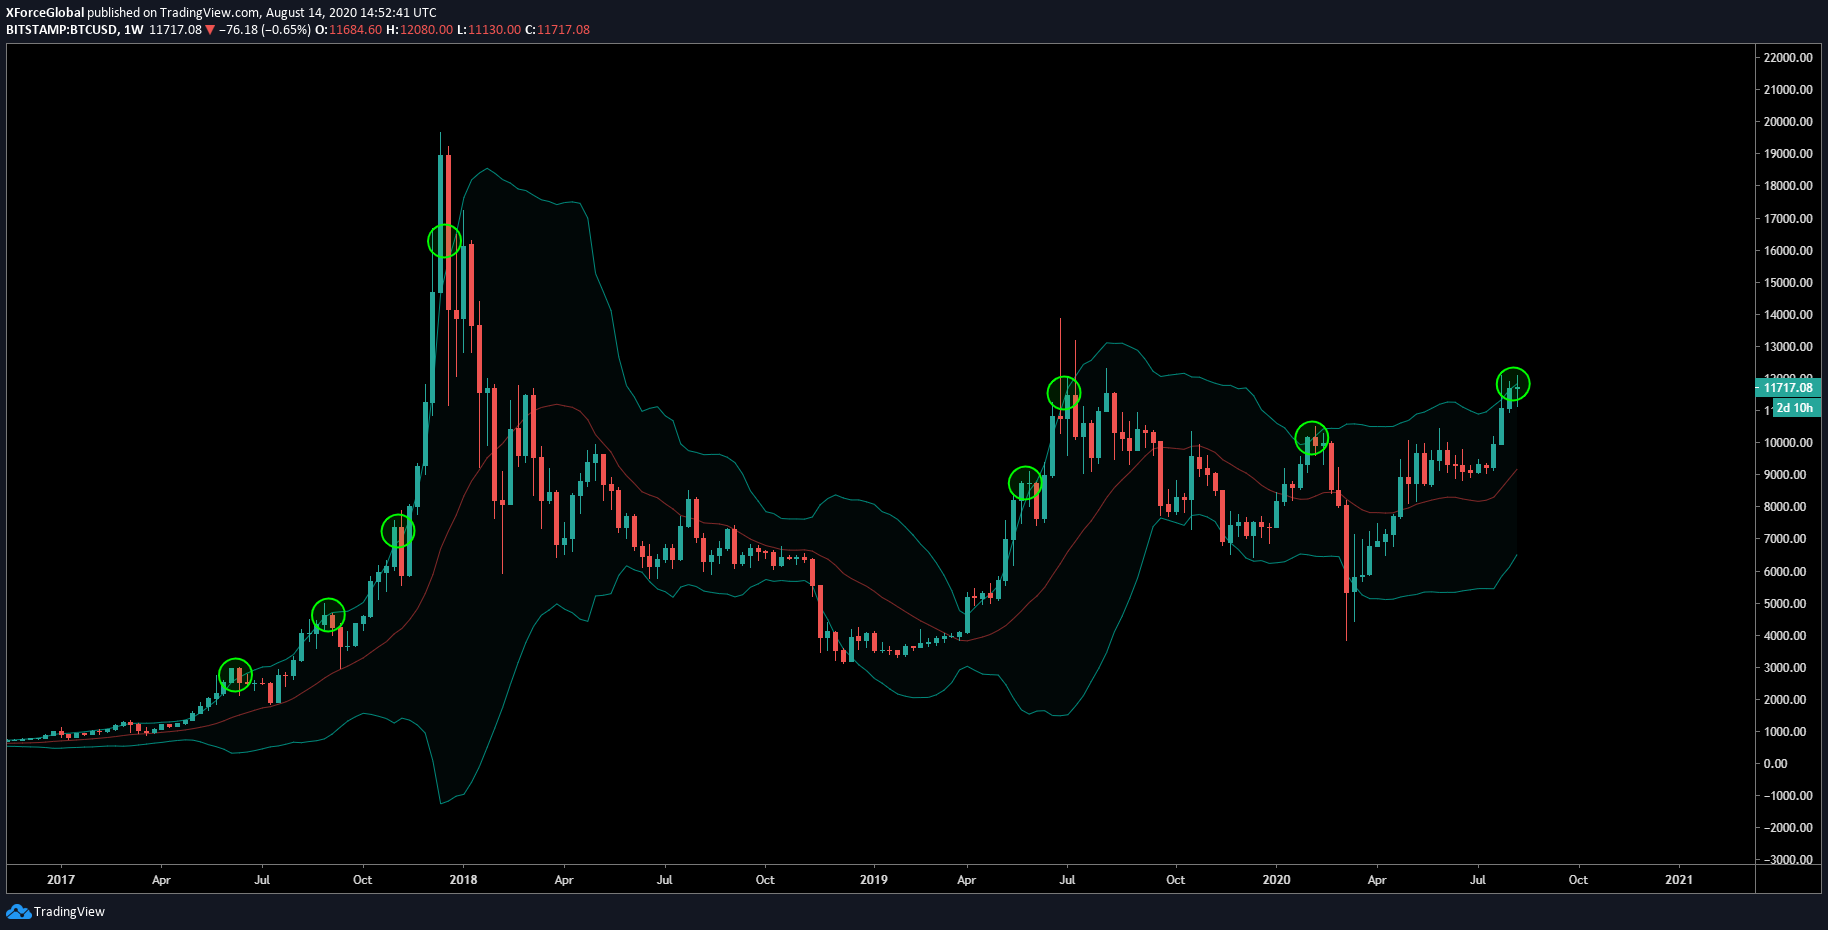Viewport: 1828px width, 930px height.
Task: Click the close value C:11717.08
Action: (x=558, y=29)
